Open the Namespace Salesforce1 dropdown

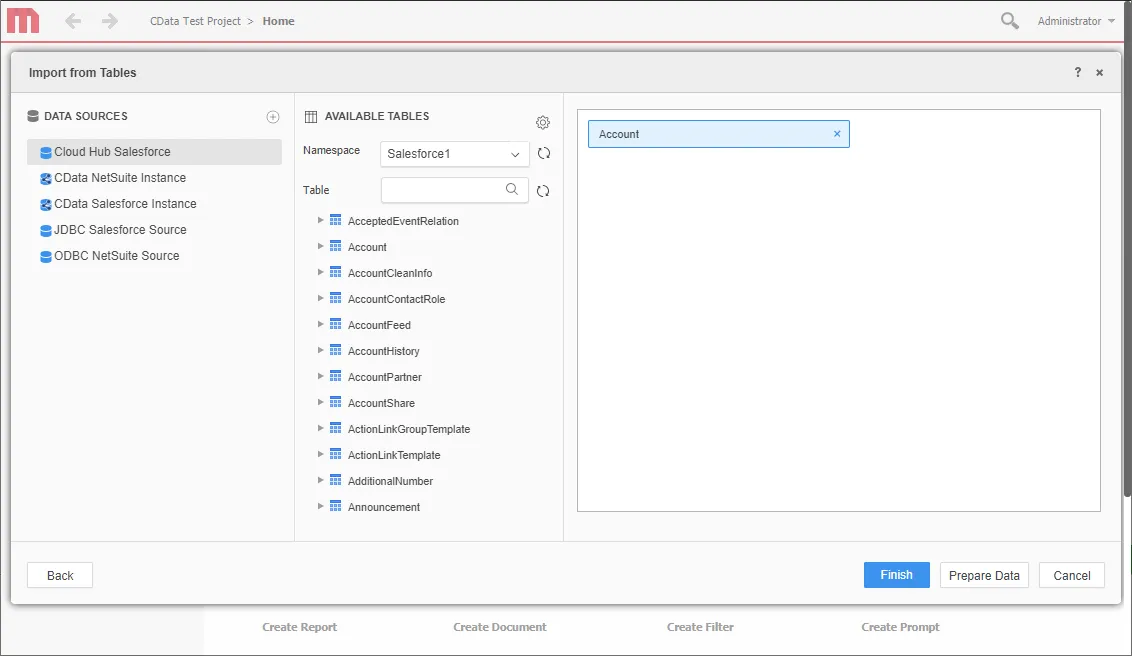tap(454, 153)
